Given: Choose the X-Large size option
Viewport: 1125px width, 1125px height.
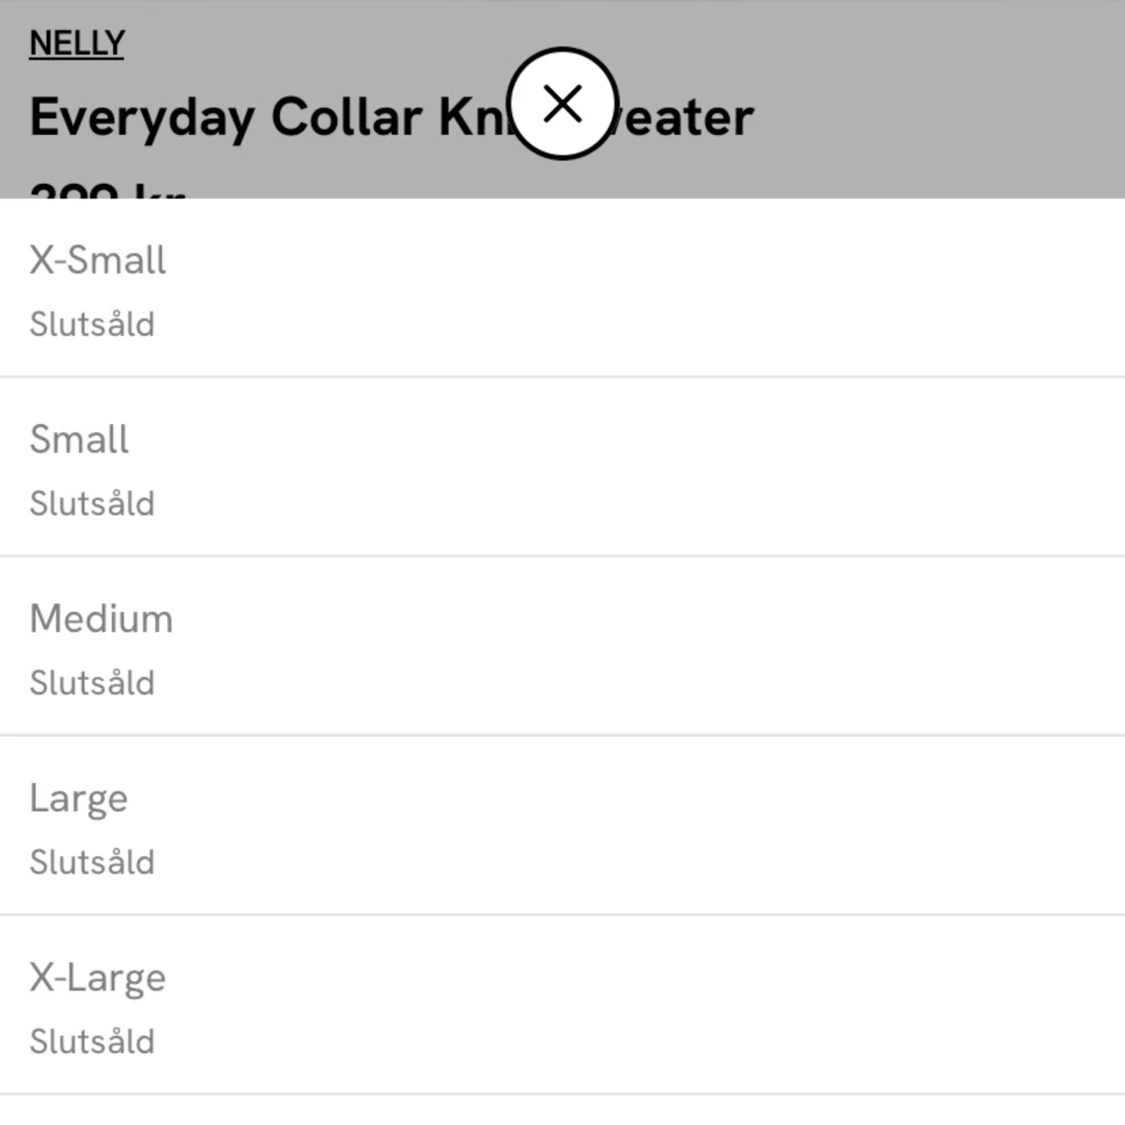Looking at the screenshot, I should pyautogui.click(x=98, y=979).
